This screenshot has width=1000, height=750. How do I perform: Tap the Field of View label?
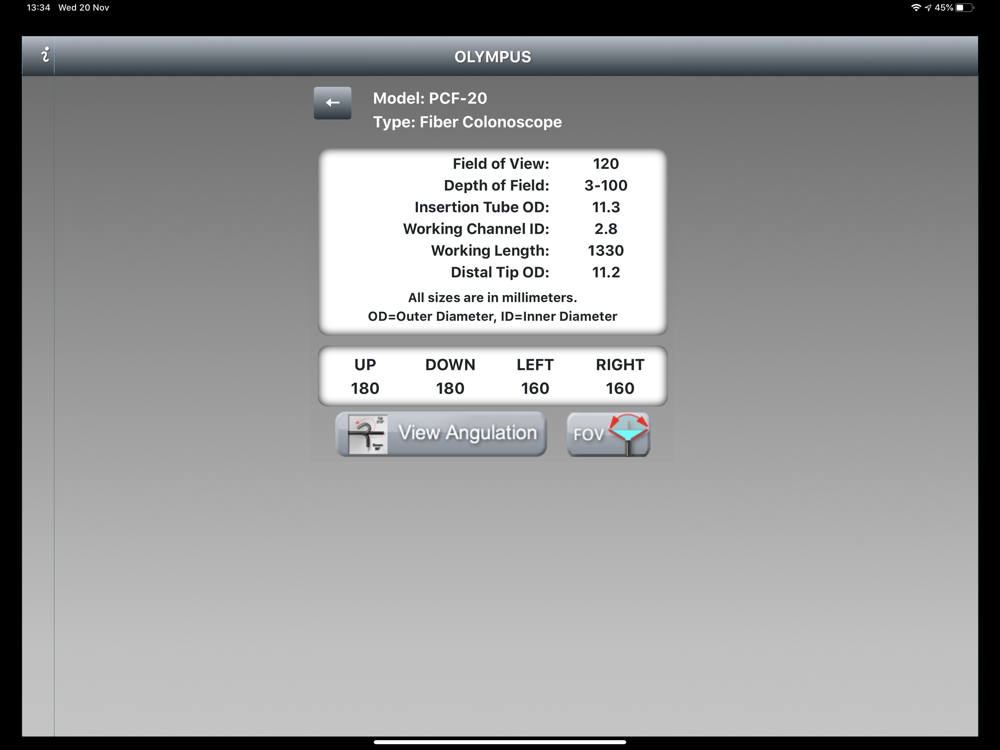(501, 164)
